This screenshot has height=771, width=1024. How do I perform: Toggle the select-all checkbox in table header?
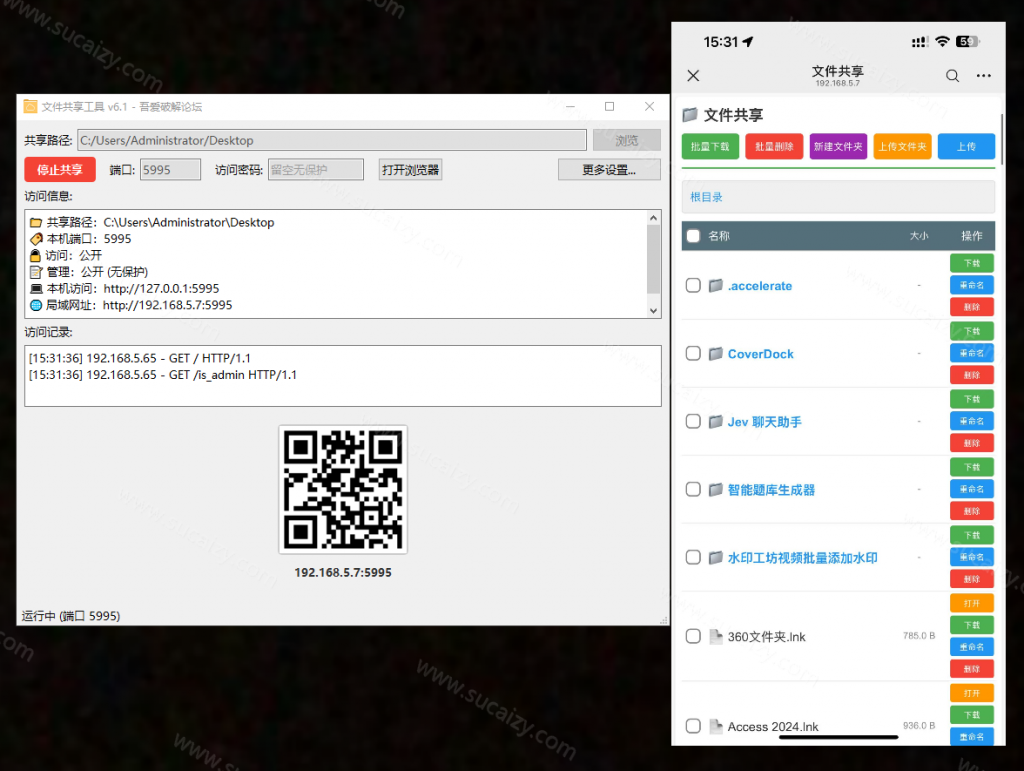pos(694,236)
